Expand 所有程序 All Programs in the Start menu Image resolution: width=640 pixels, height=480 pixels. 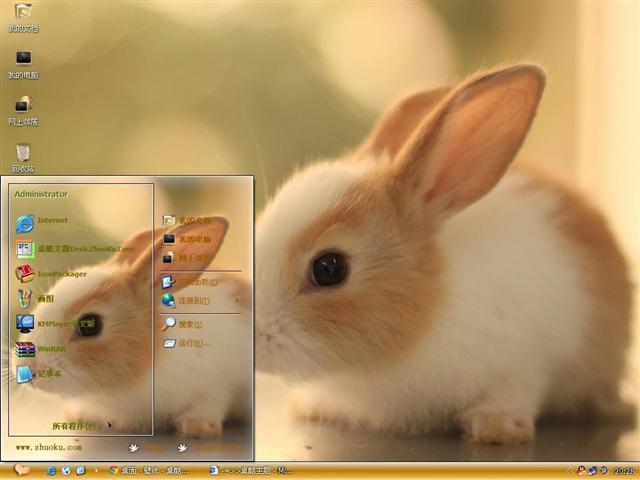click(x=82, y=426)
